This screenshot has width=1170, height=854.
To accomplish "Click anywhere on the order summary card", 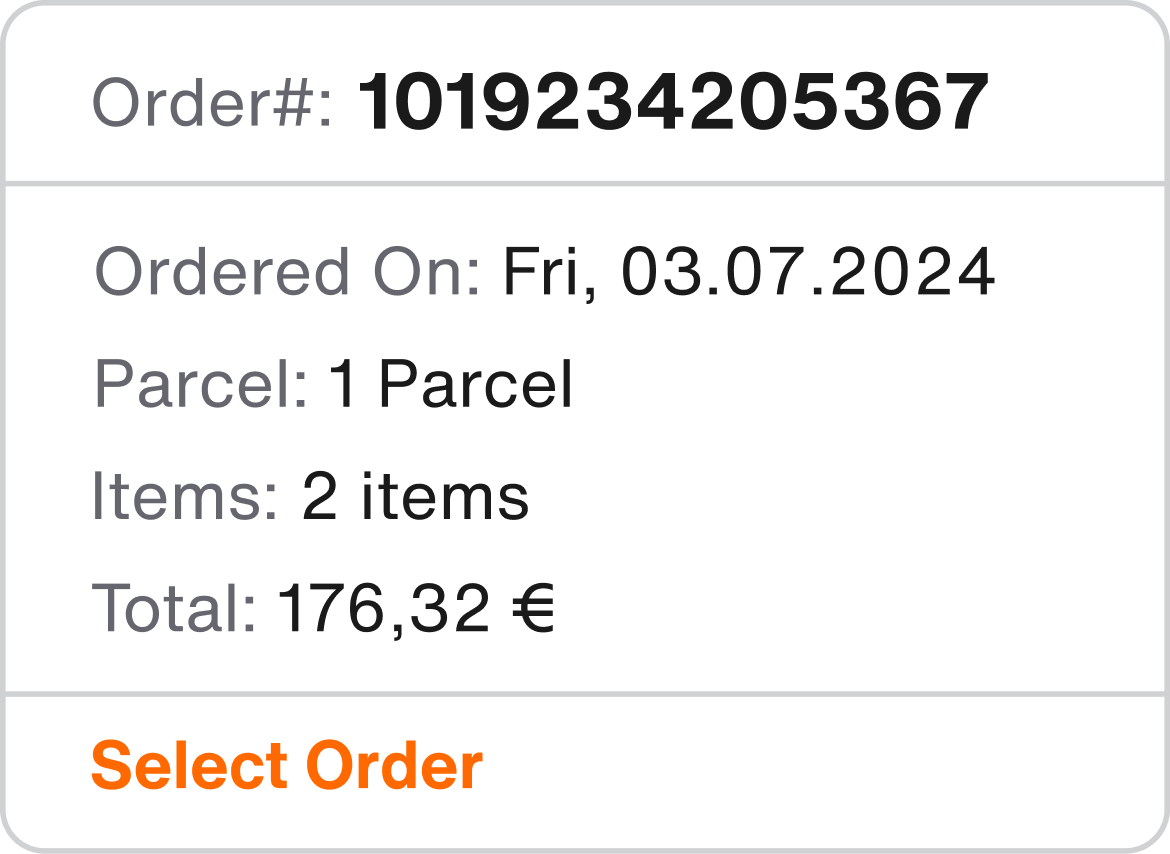I will (585, 427).
